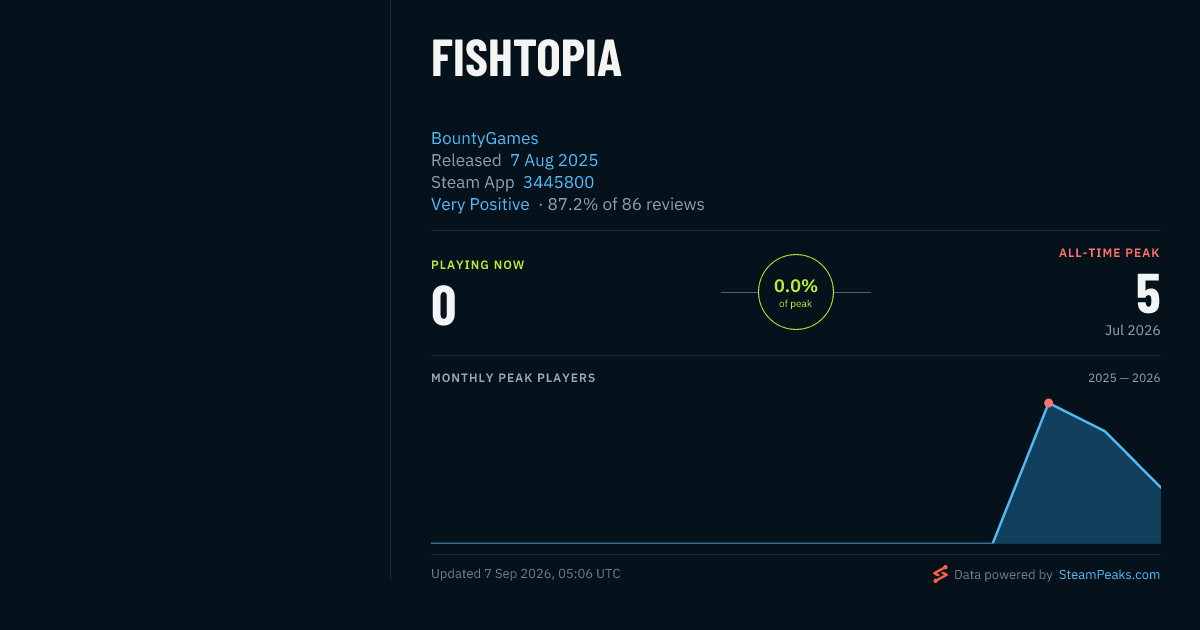Click the Very Positive review rating
1200x630 pixels.
pos(480,204)
